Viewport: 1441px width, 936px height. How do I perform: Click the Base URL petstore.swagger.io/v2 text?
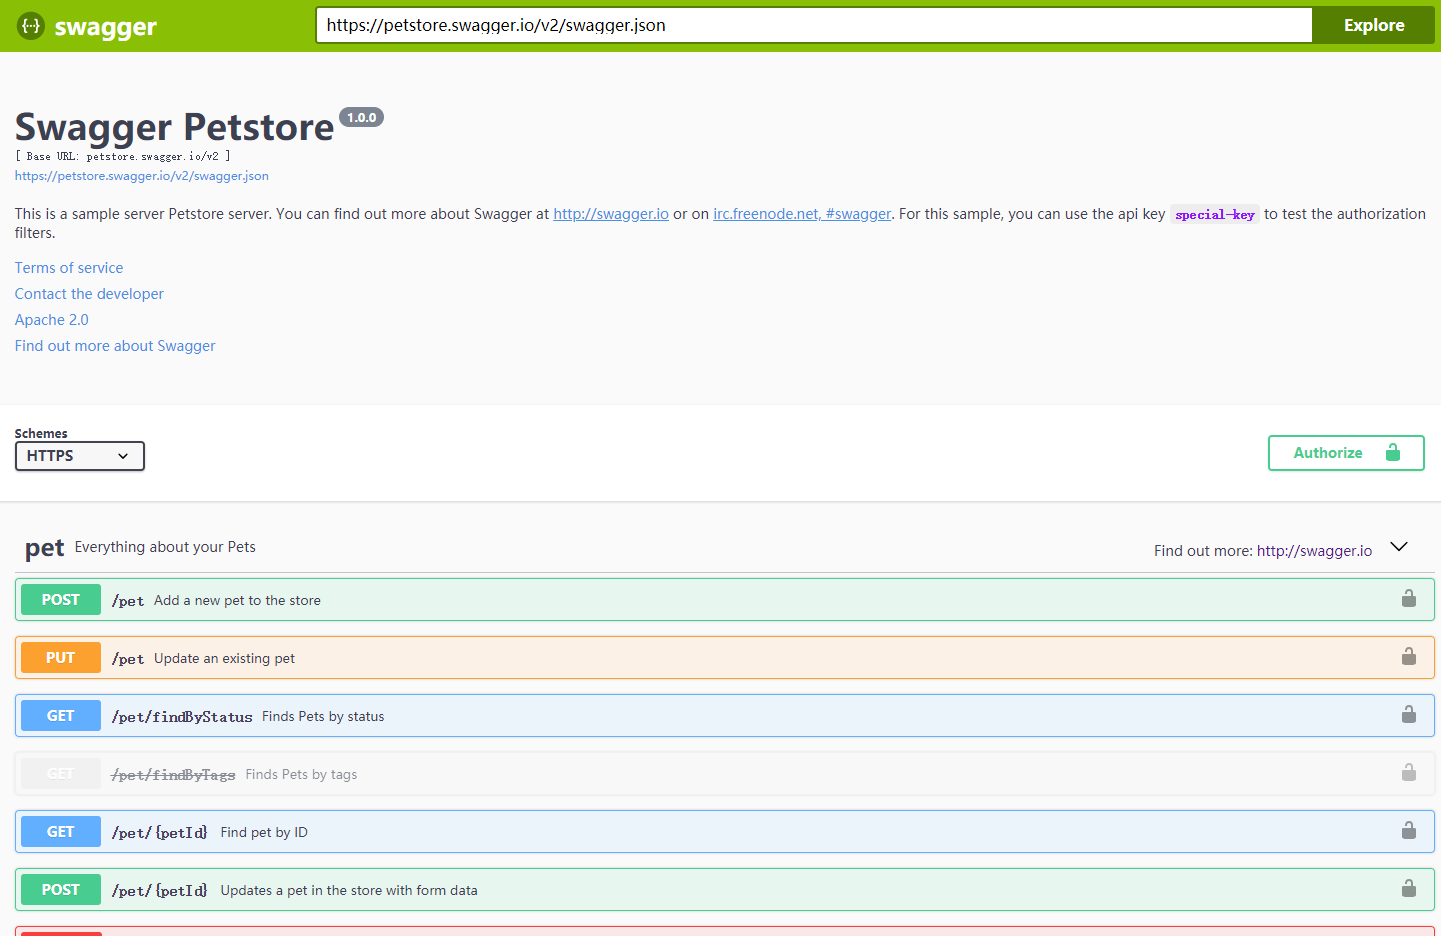pos(123,156)
